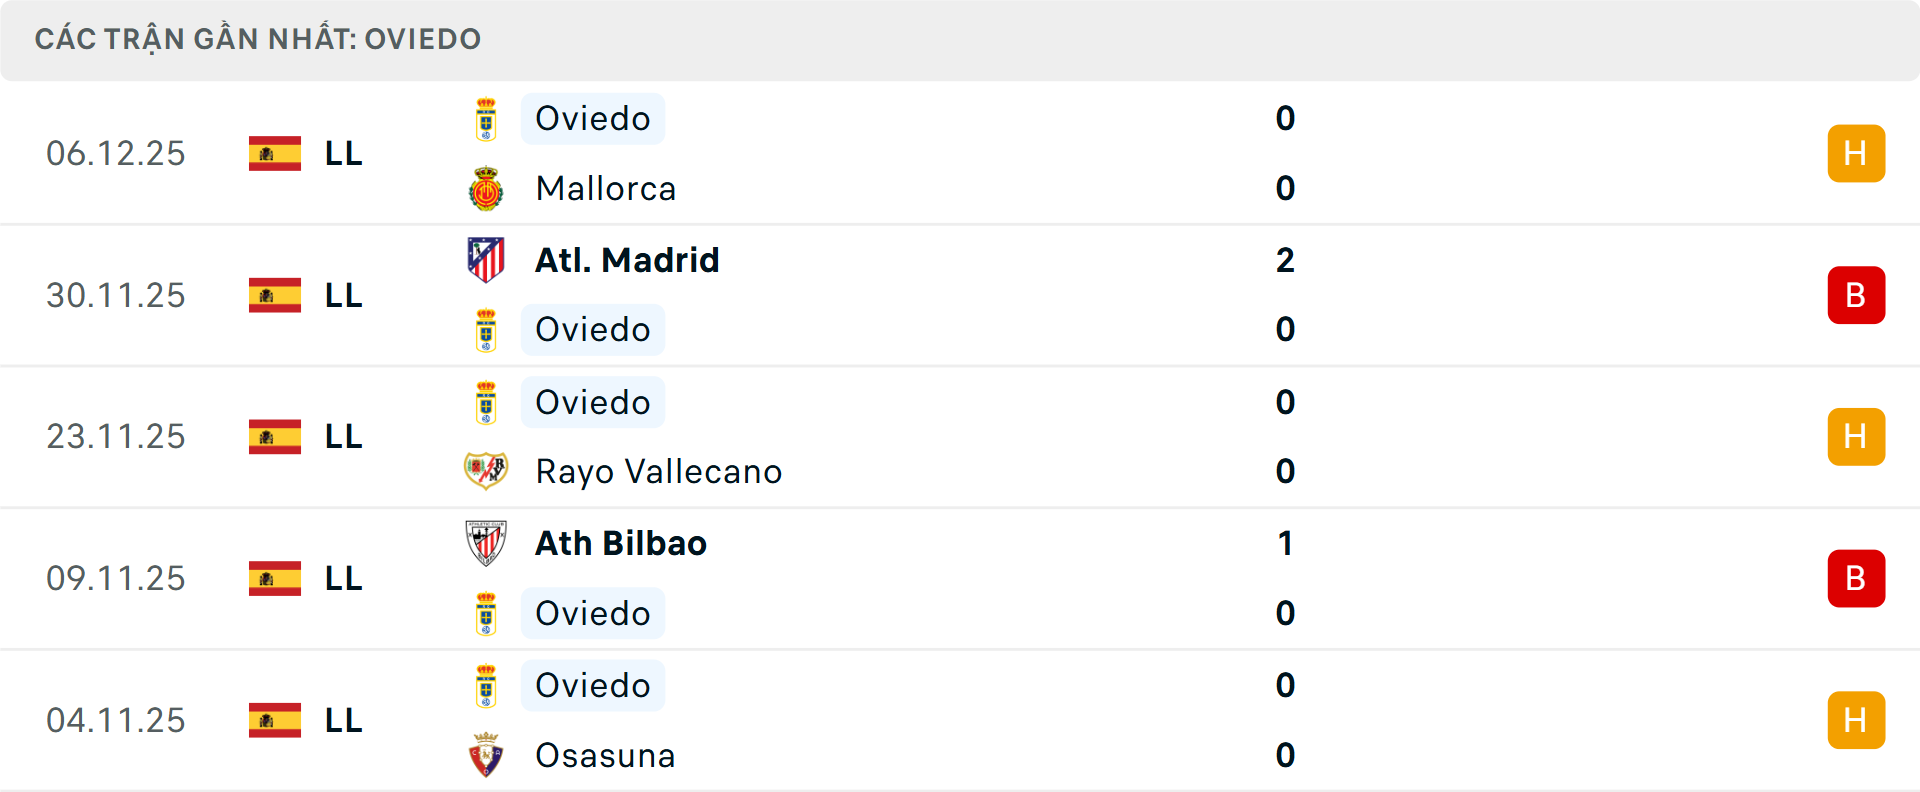Click the Spain flag on the 04.11.25 row
The width and height of the screenshot is (1920, 792).
(x=273, y=720)
